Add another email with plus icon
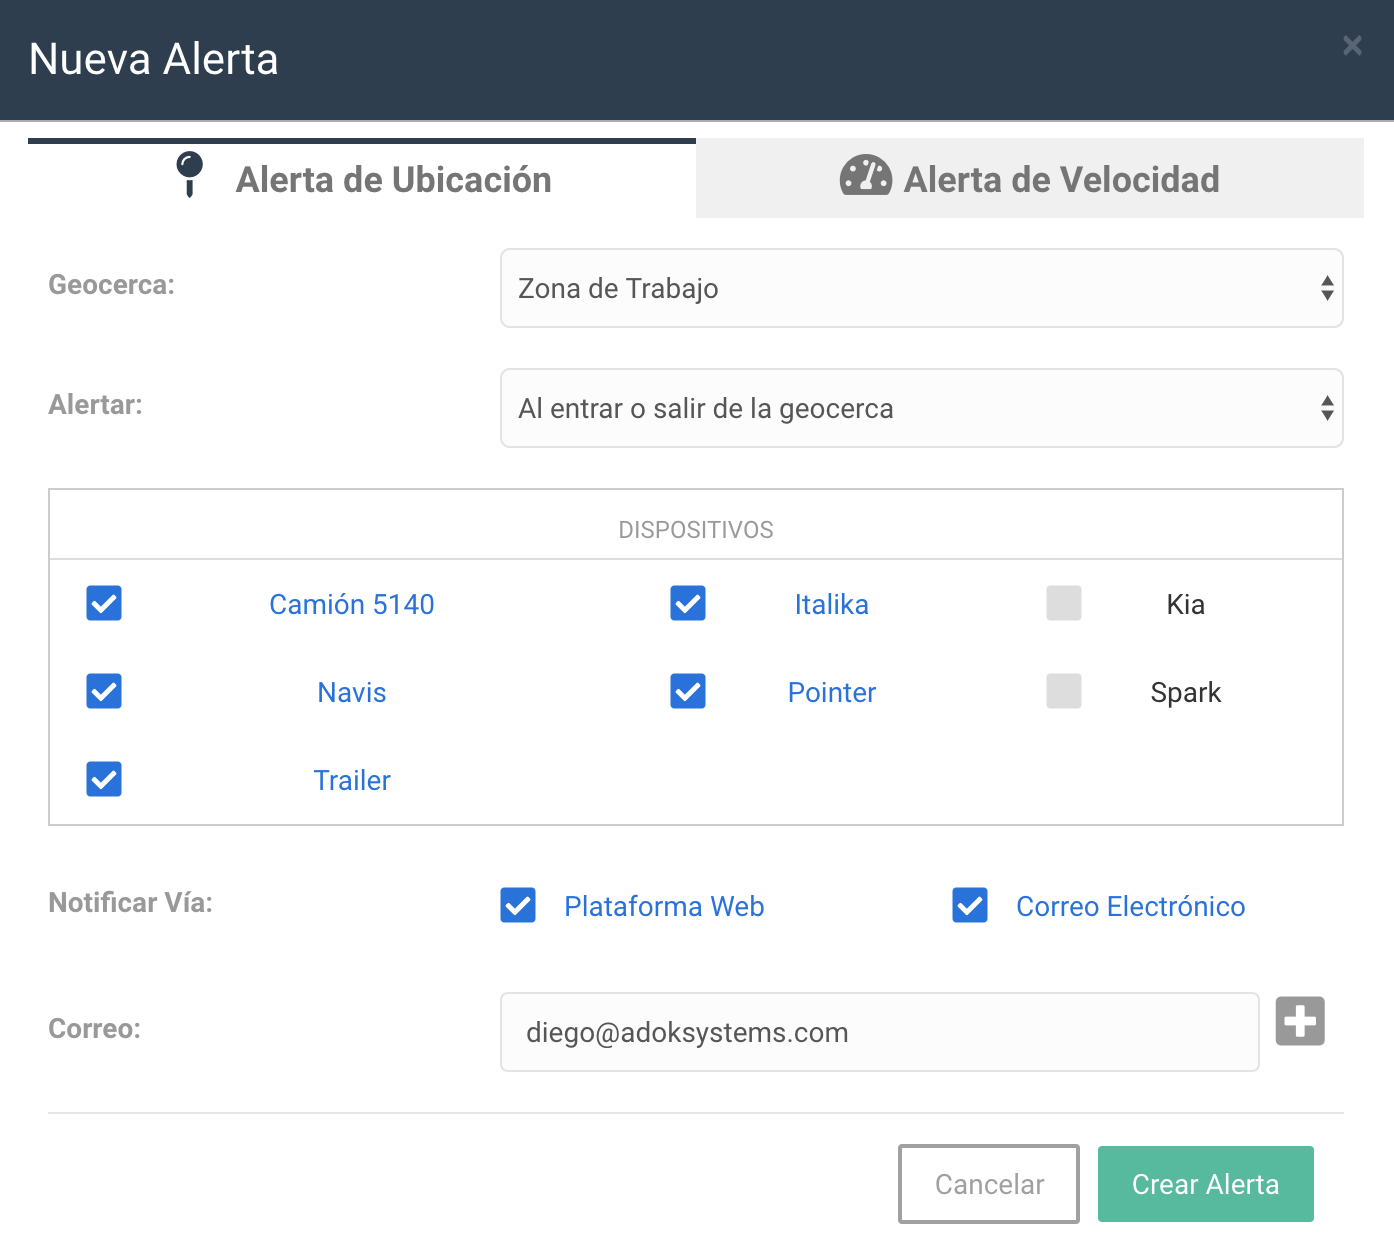The width and height of the screenshot is (1394, 1234). click(x=1300, y=1021)
